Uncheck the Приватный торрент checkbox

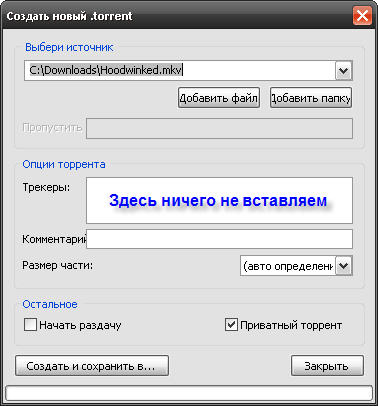coord(231,325)
